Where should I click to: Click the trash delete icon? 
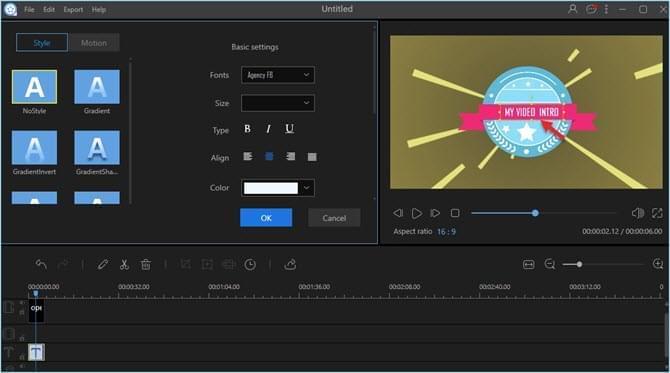pos(146,264)
